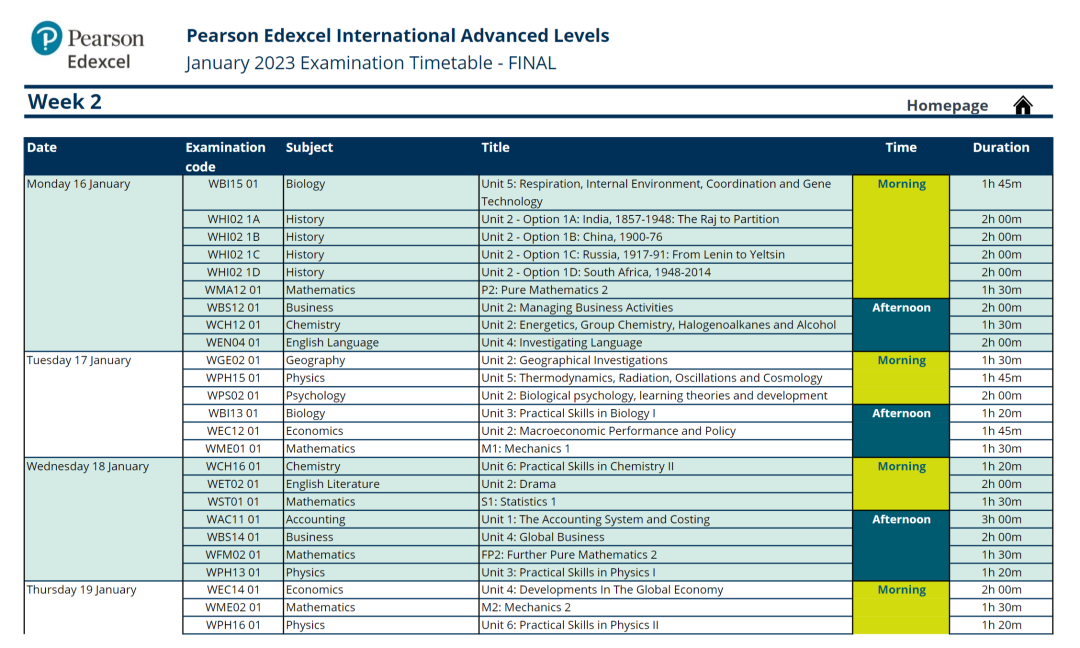
Task: Click exam code 'WPH15 01'
Action: (233, 378)
